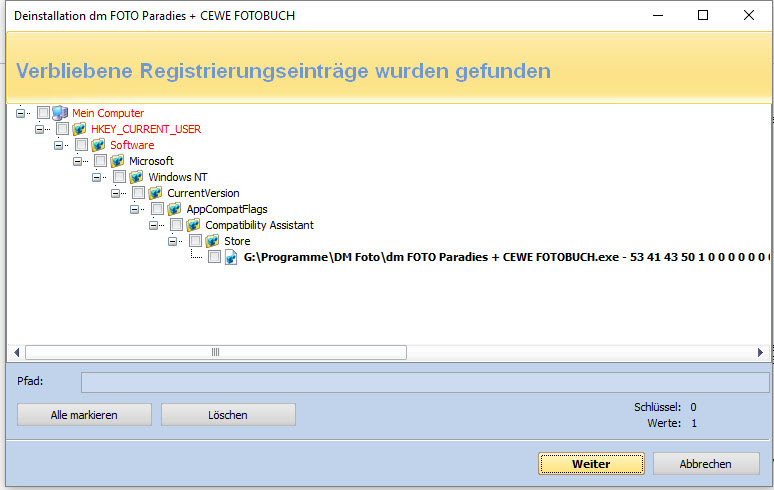Select the red Software label
This screenshot has height=490, width=774.
pos(132,145)
